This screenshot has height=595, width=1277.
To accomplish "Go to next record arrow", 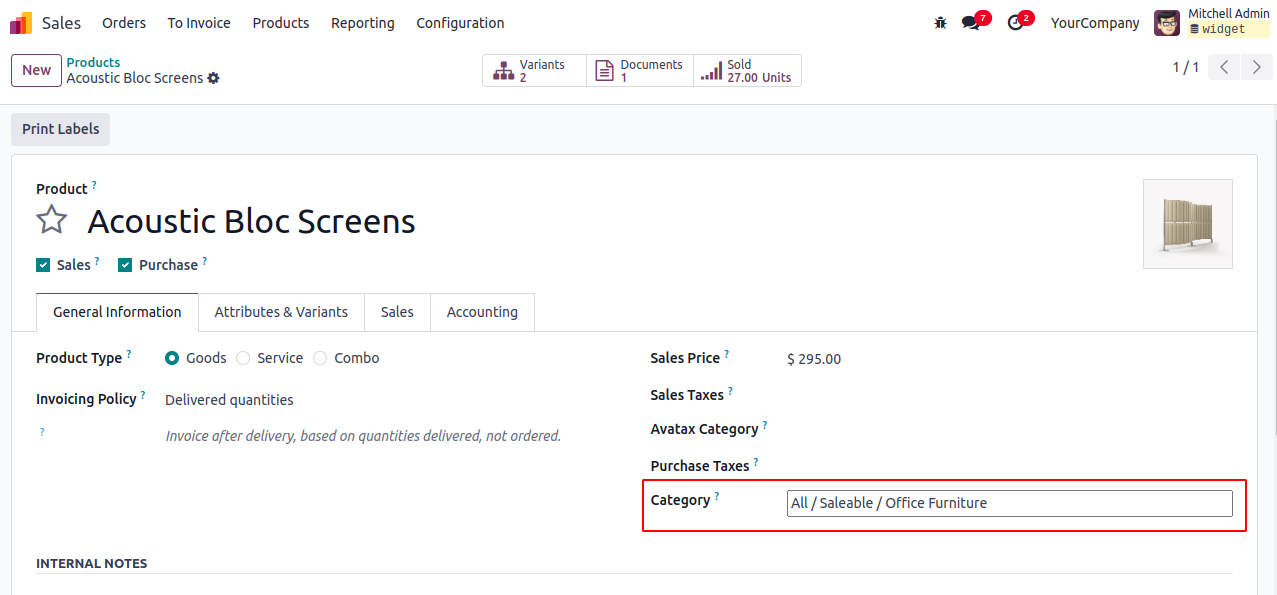I will 1254,68.
